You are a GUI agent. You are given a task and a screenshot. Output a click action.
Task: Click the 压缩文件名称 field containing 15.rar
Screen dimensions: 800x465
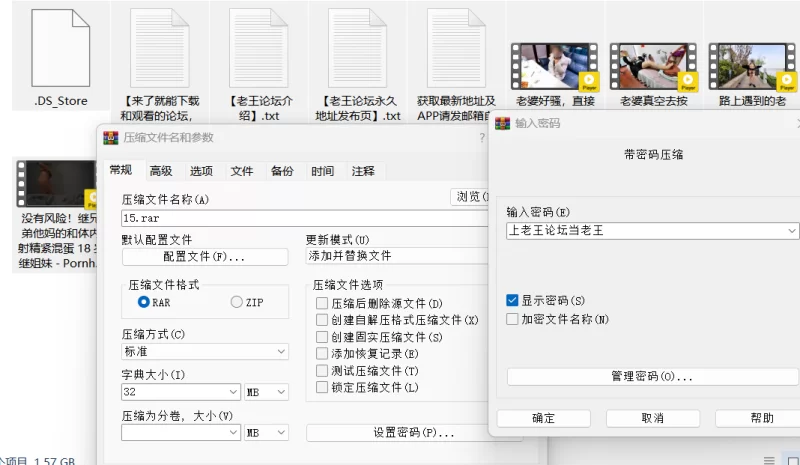point(305,218)
